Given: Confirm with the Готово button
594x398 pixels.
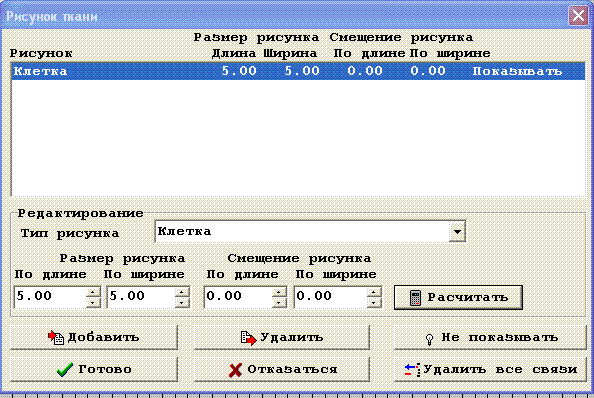Looking at the screenshot, I should click(94, 369).
